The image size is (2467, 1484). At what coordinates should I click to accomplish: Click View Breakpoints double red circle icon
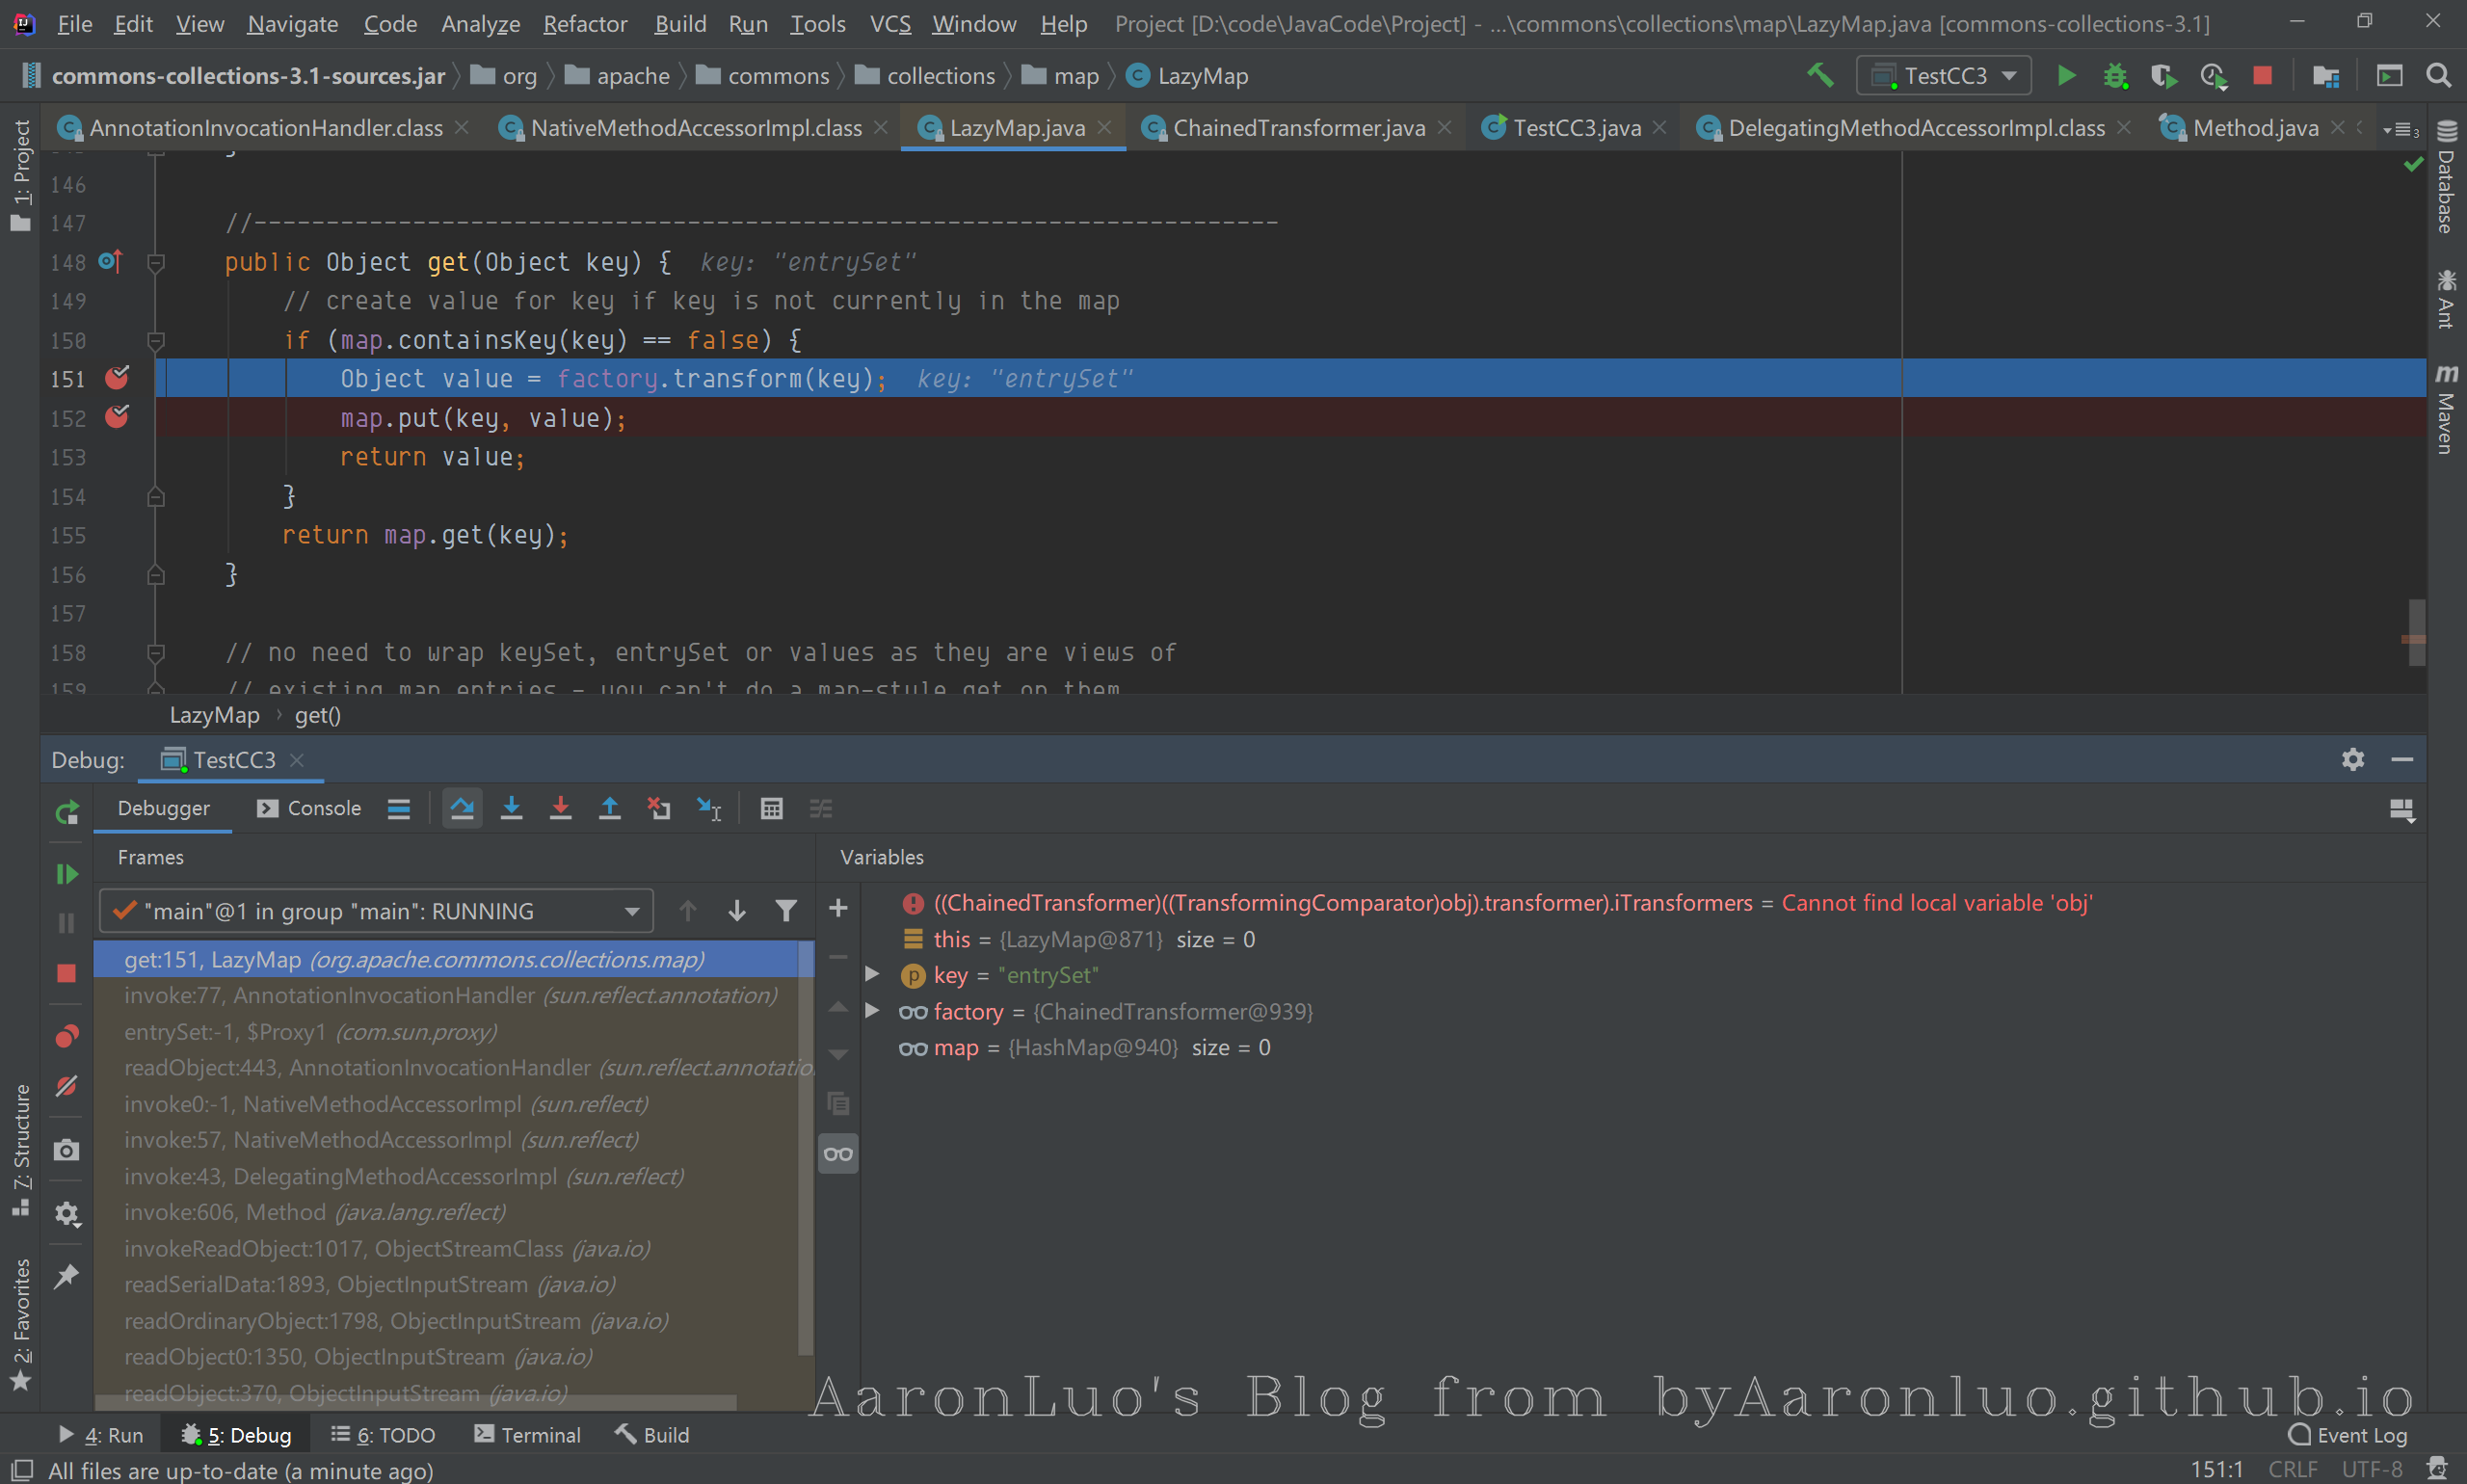coord(66,1035)
